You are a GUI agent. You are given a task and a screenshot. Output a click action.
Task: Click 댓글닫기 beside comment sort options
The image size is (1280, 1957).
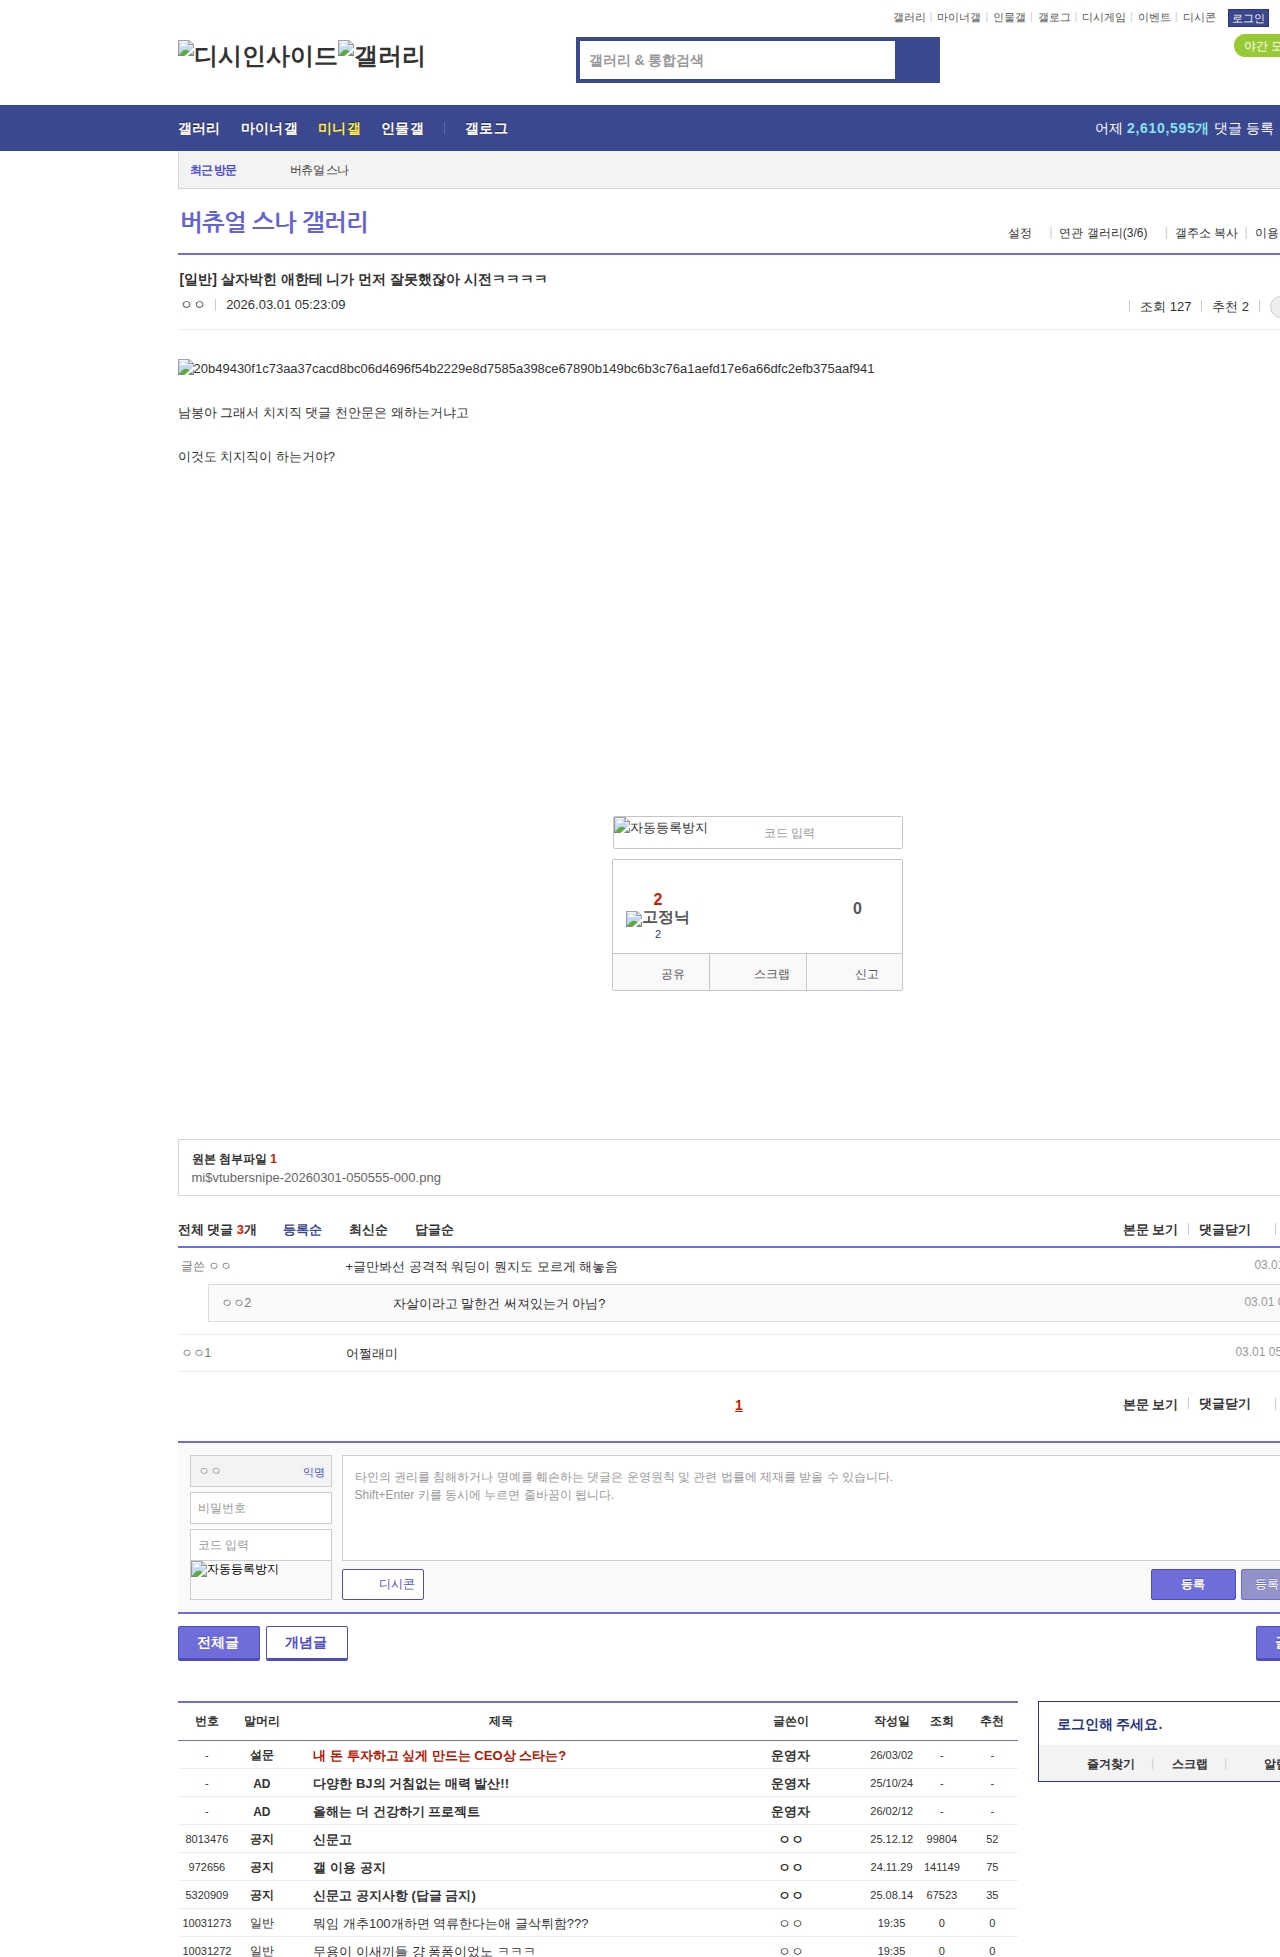(x=1225, y=1230)
